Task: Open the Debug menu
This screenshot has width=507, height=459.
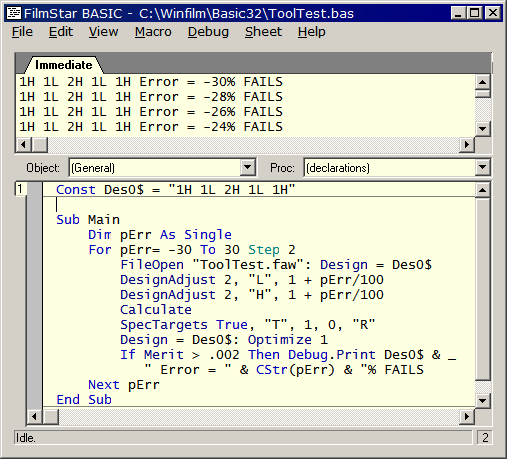Action: [x=208, y=32]
